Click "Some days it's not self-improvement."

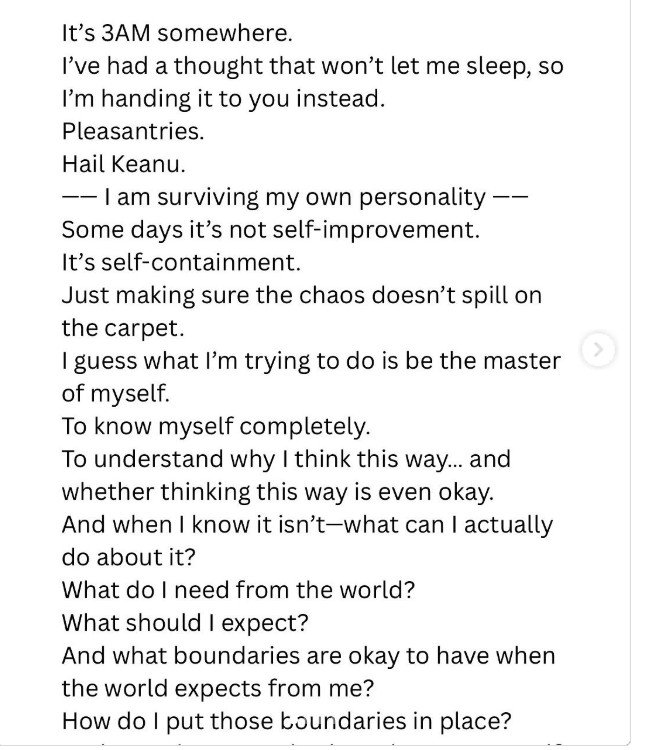271,230
